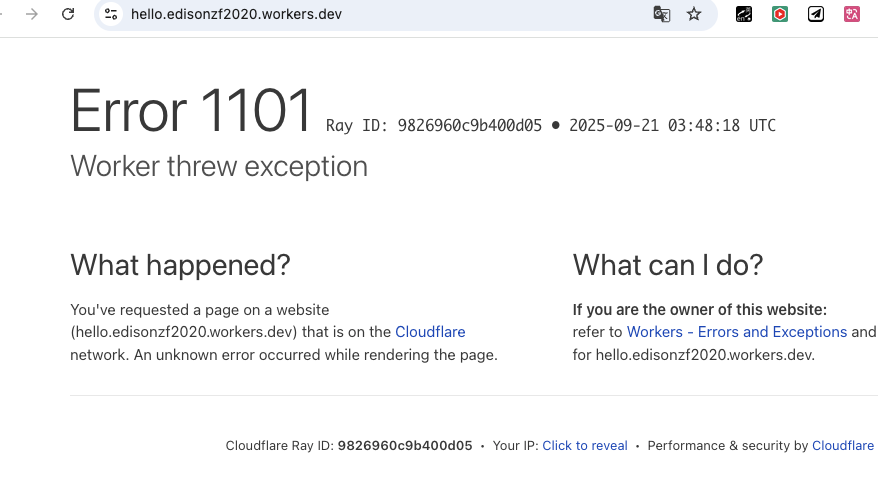Open the Cloudflare link in footer
Screen dimensions: 878x502
pos(843,445)
